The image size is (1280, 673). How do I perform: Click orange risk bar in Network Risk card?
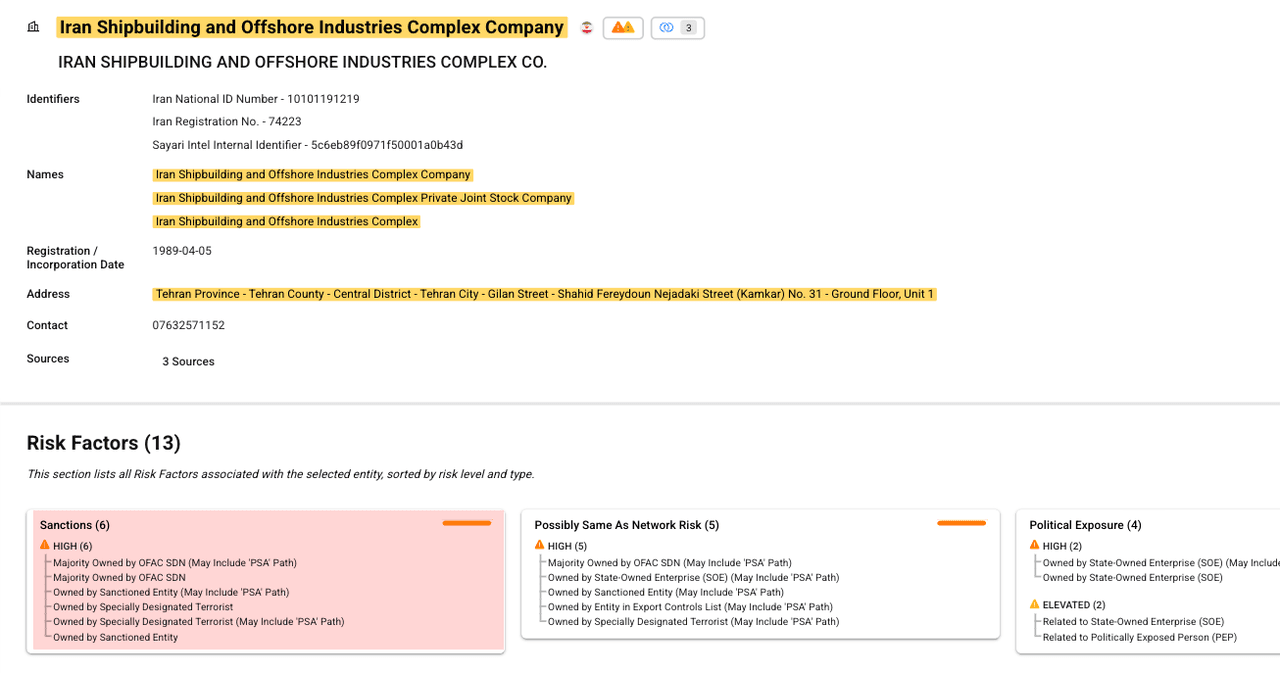[961, 523]
